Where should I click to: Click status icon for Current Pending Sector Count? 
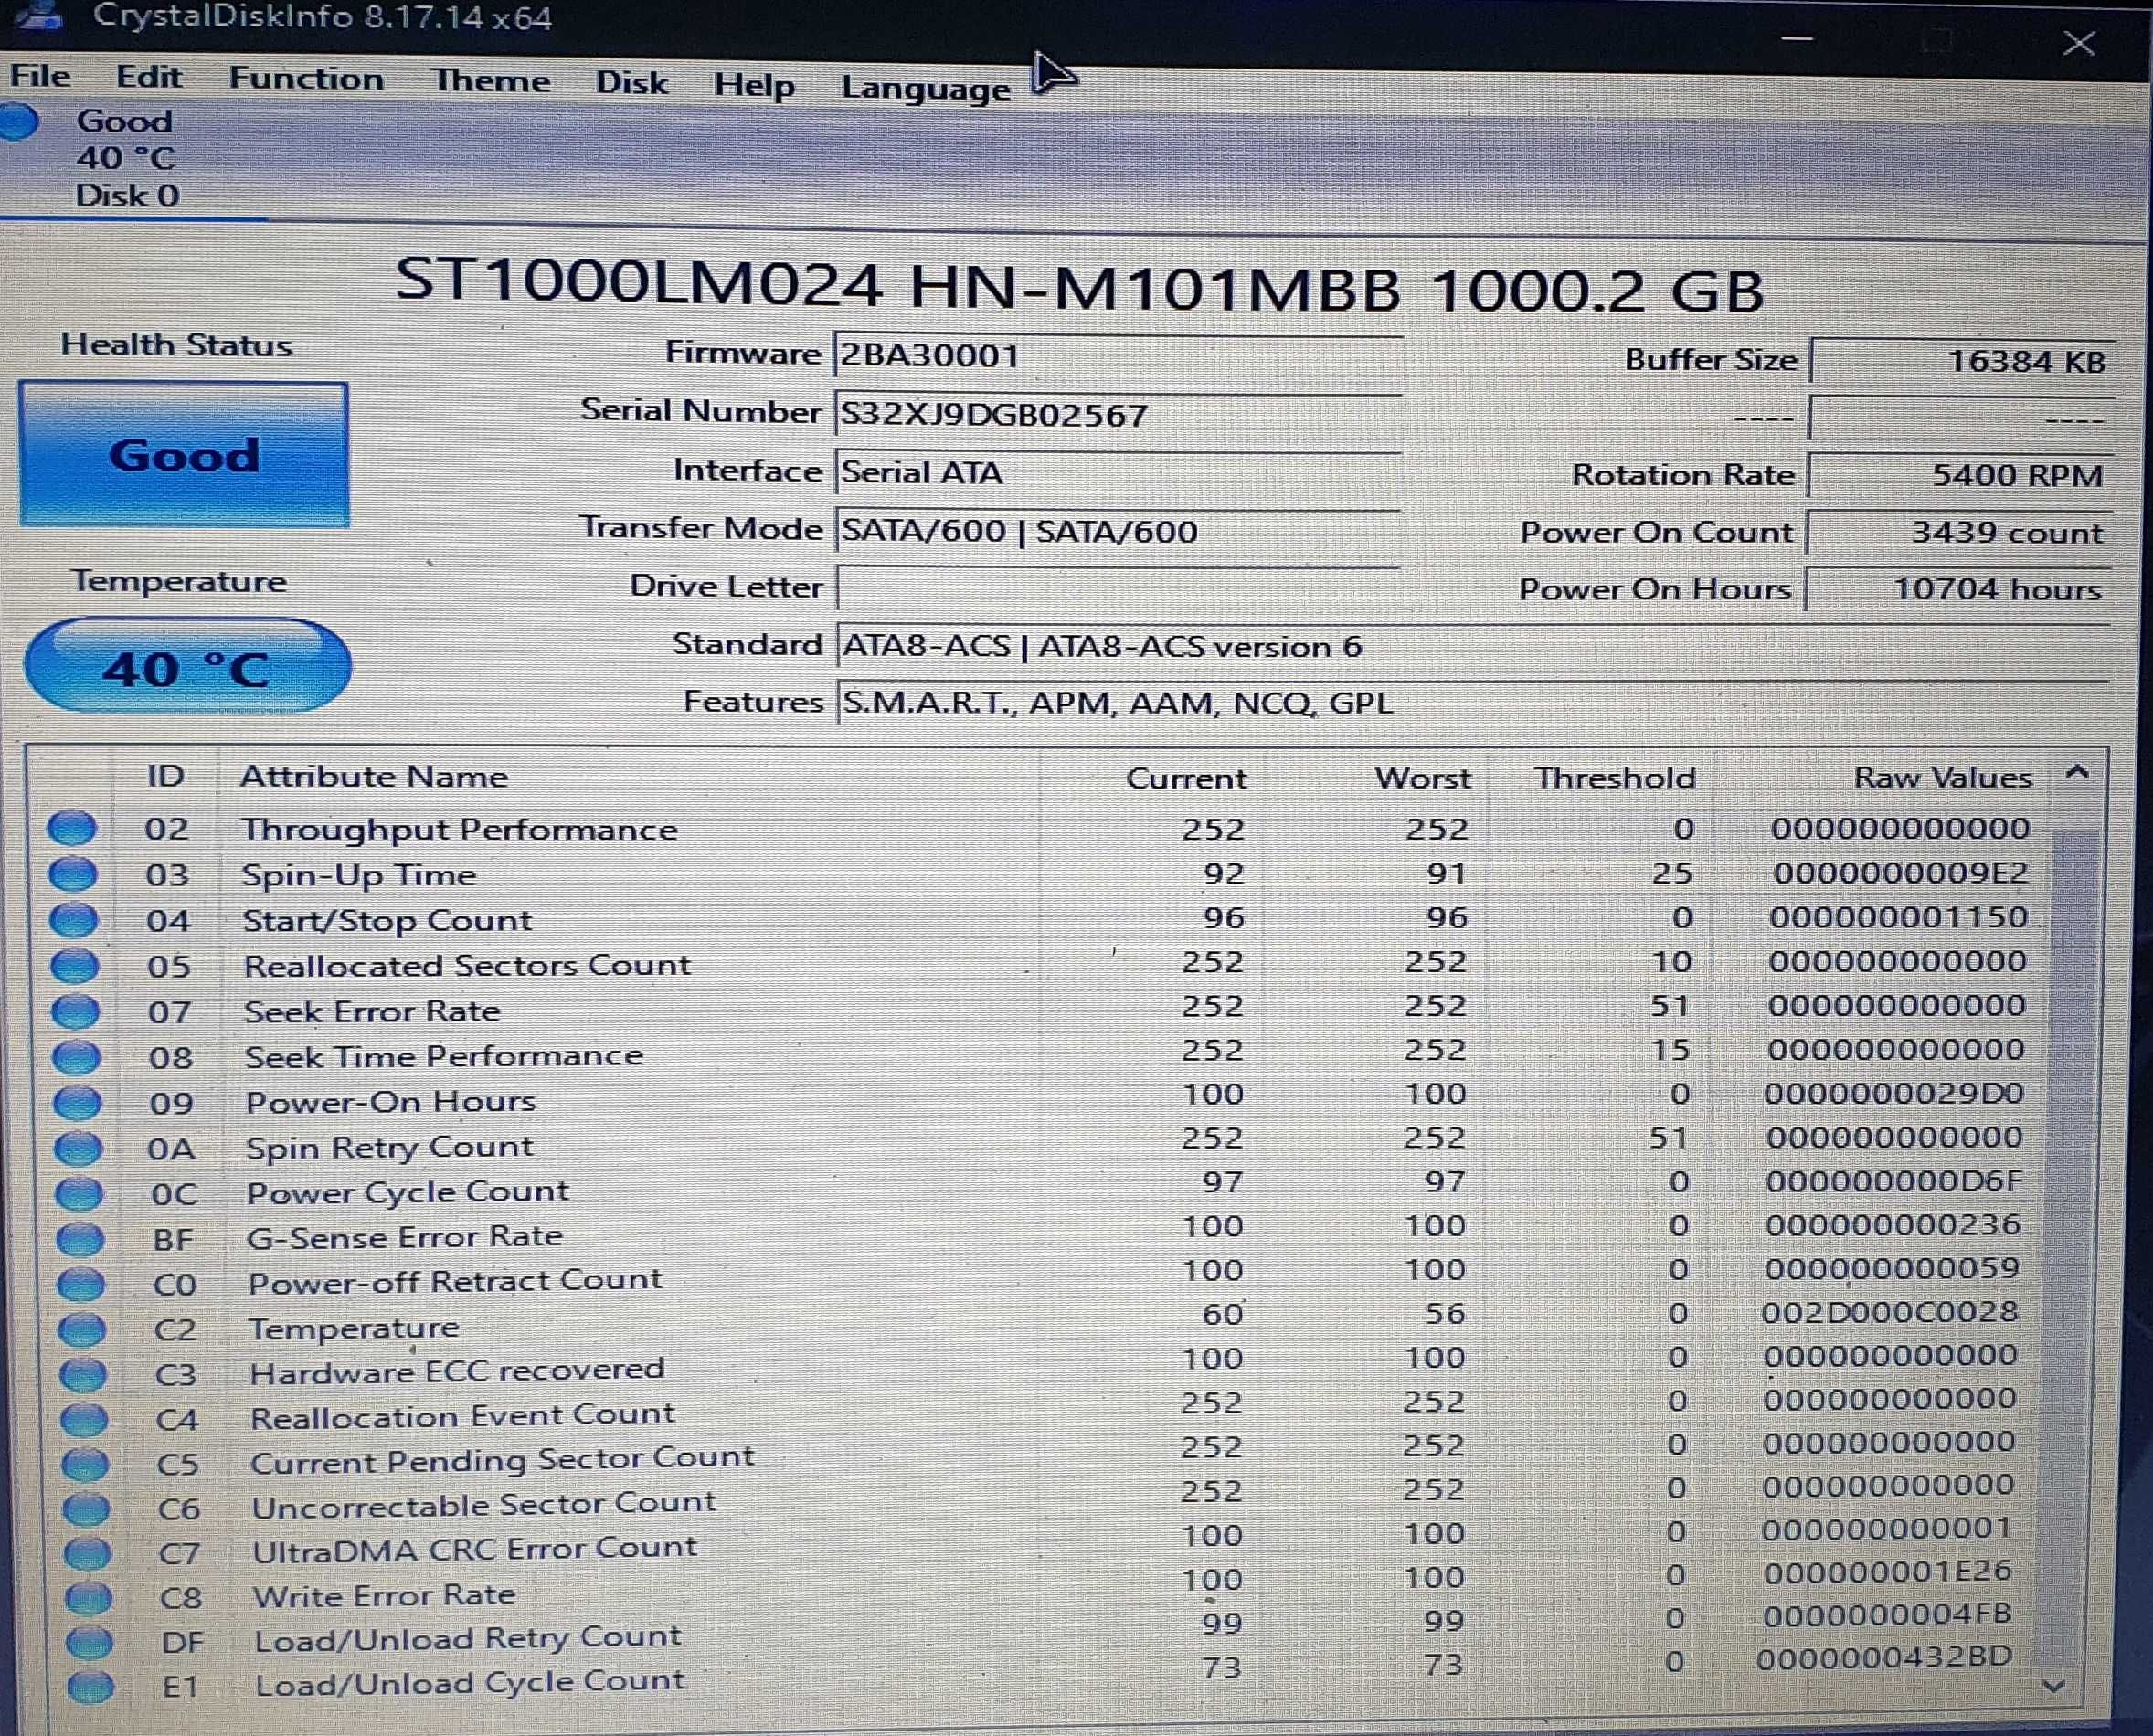point(86,1465)
